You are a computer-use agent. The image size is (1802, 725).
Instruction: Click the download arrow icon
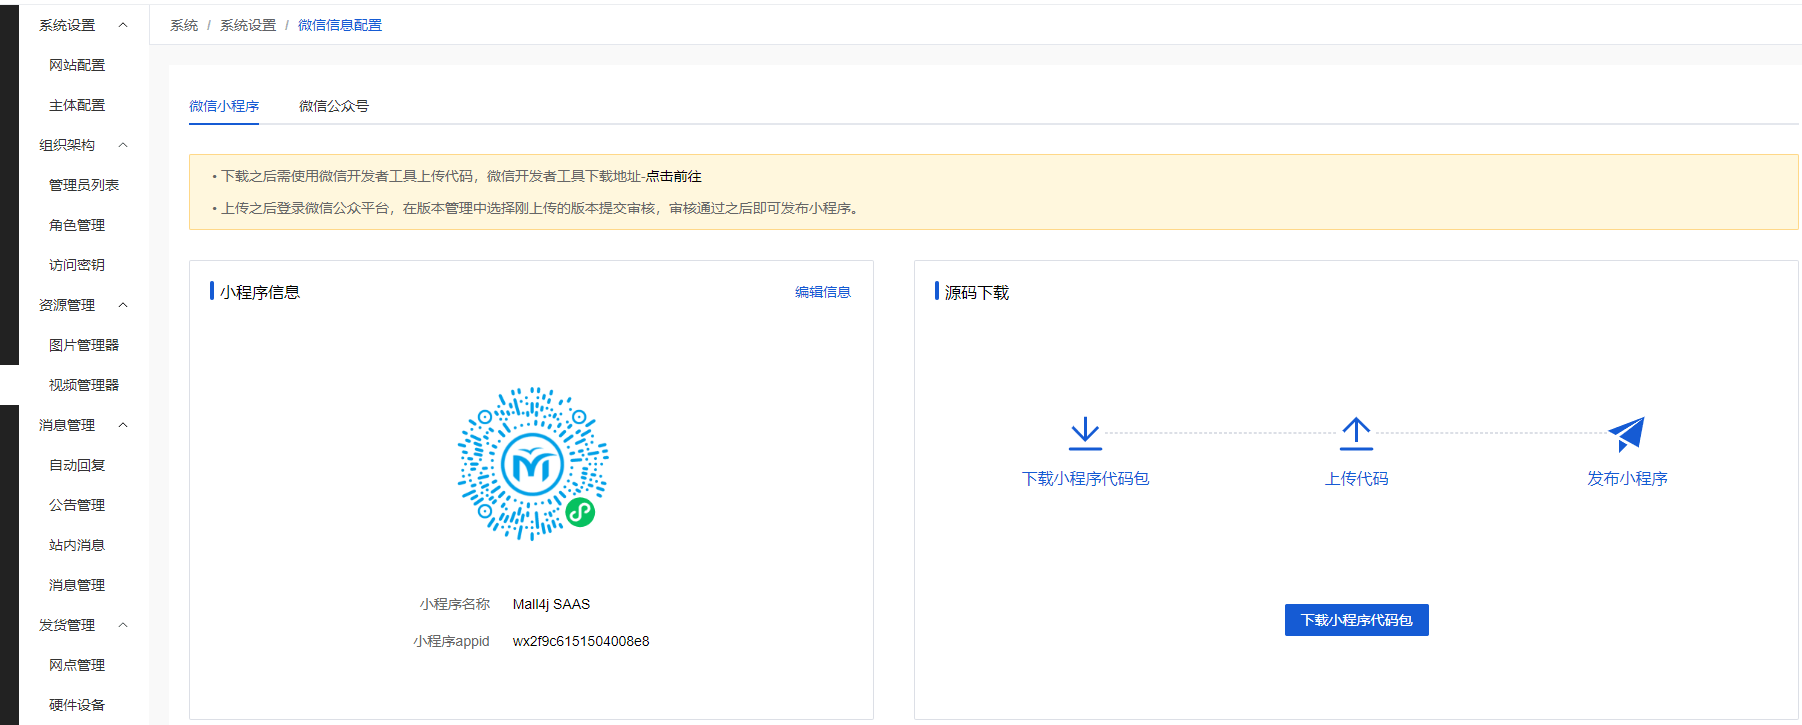[1085, 434]
